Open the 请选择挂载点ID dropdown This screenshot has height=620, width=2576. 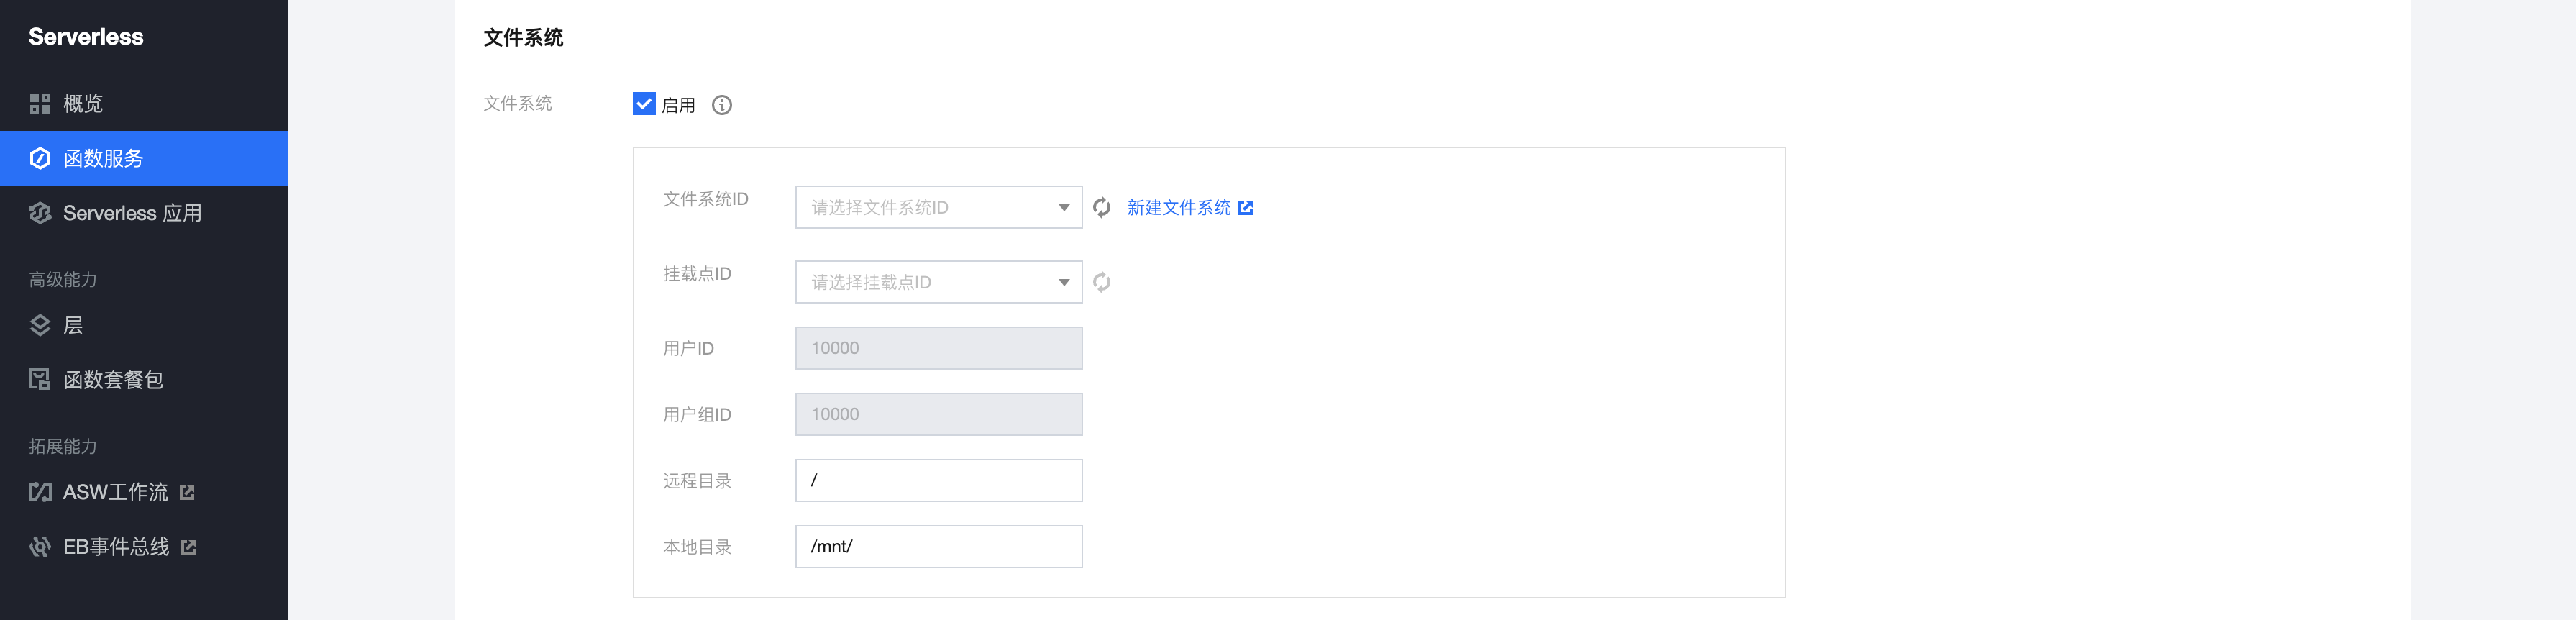click(939, 282)
